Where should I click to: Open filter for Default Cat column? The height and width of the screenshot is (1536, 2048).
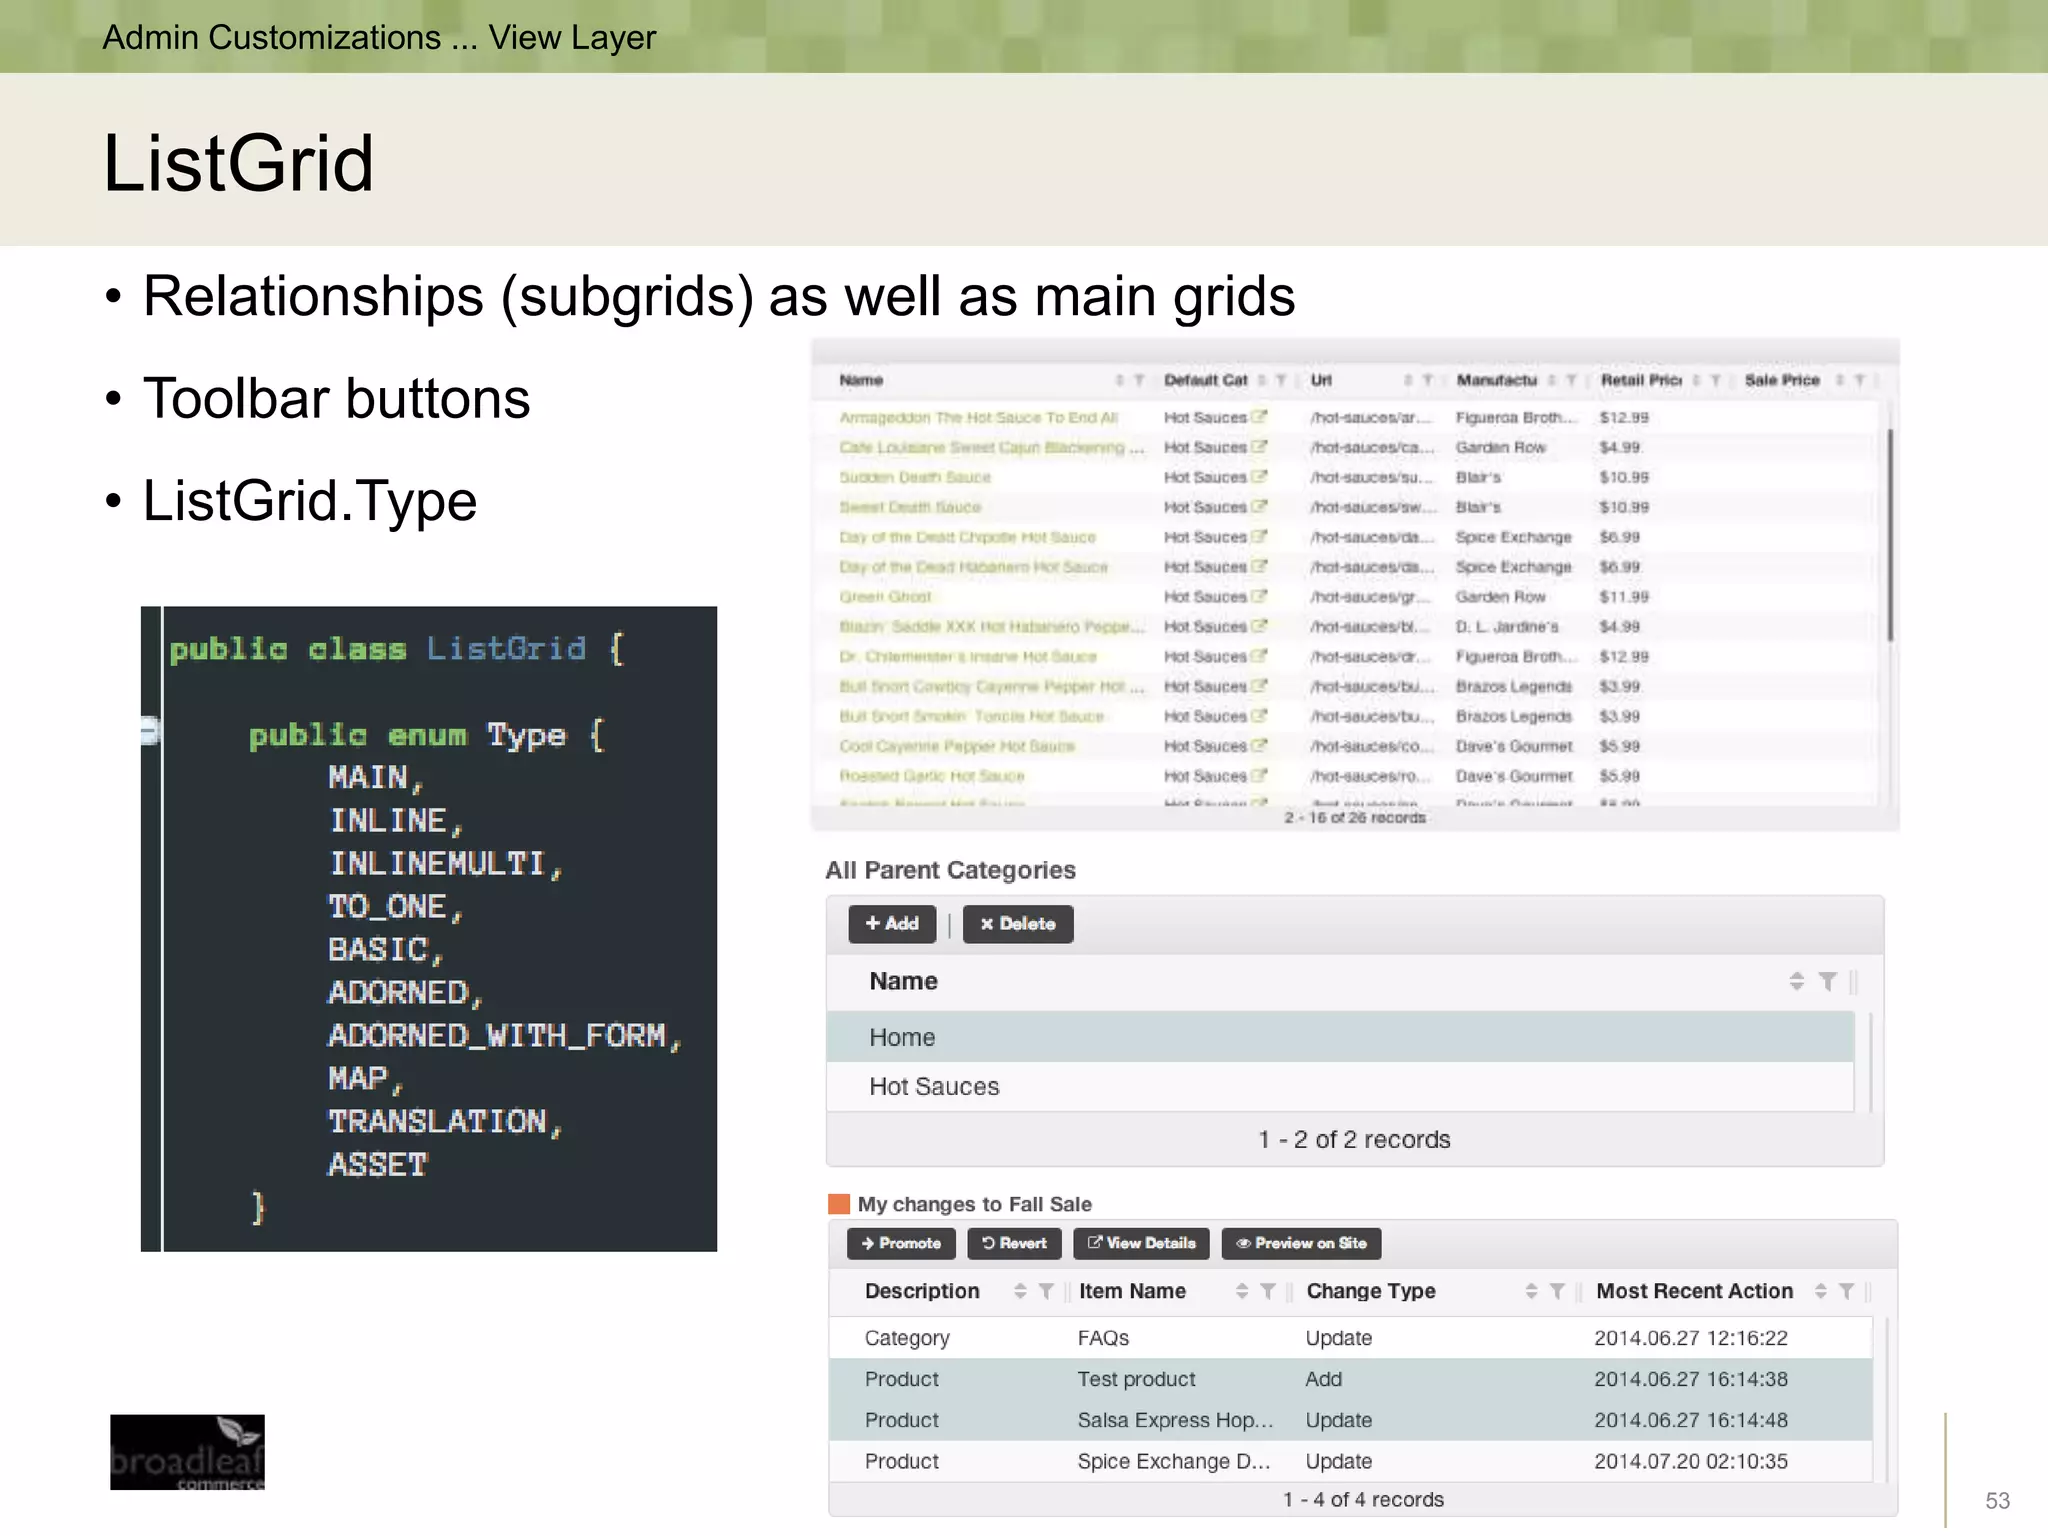point(1281,380)
